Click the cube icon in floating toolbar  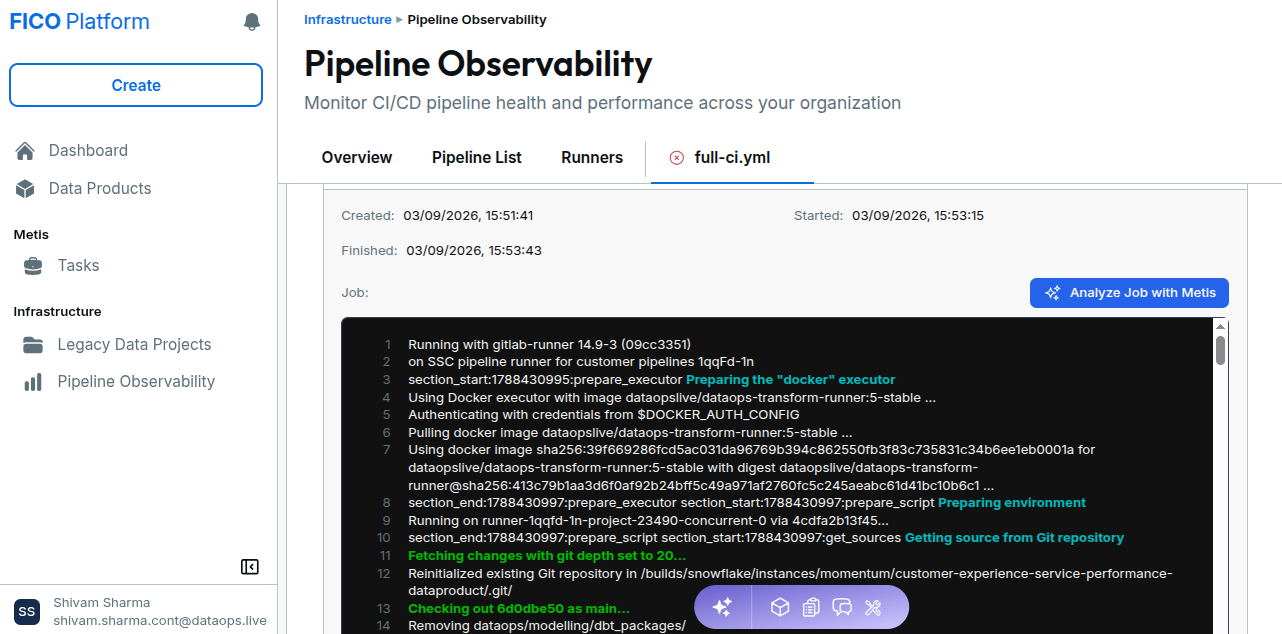pyautogui.click(x=780, y=607)
